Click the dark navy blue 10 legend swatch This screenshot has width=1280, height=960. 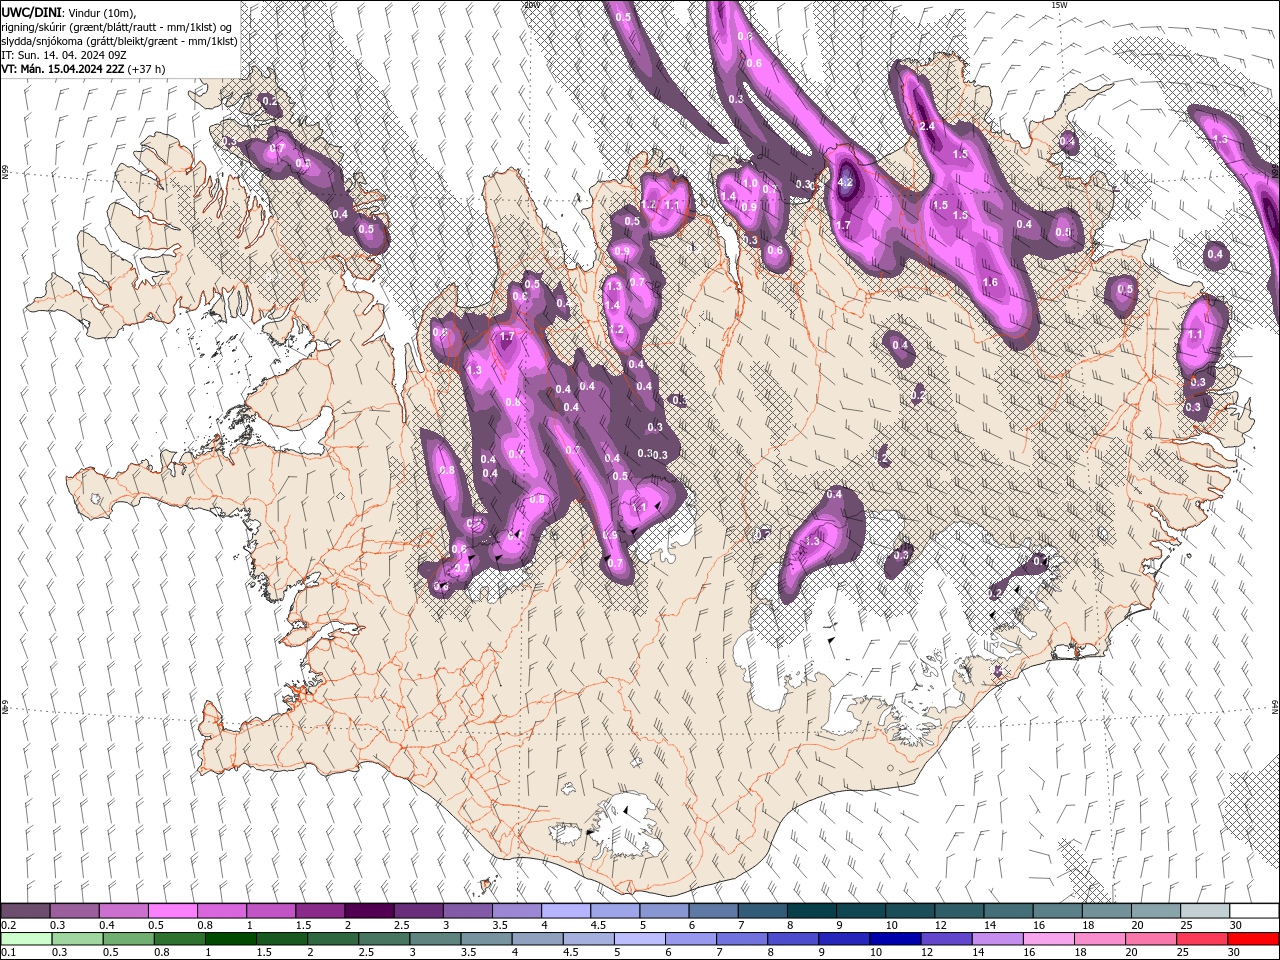(894, 939)
